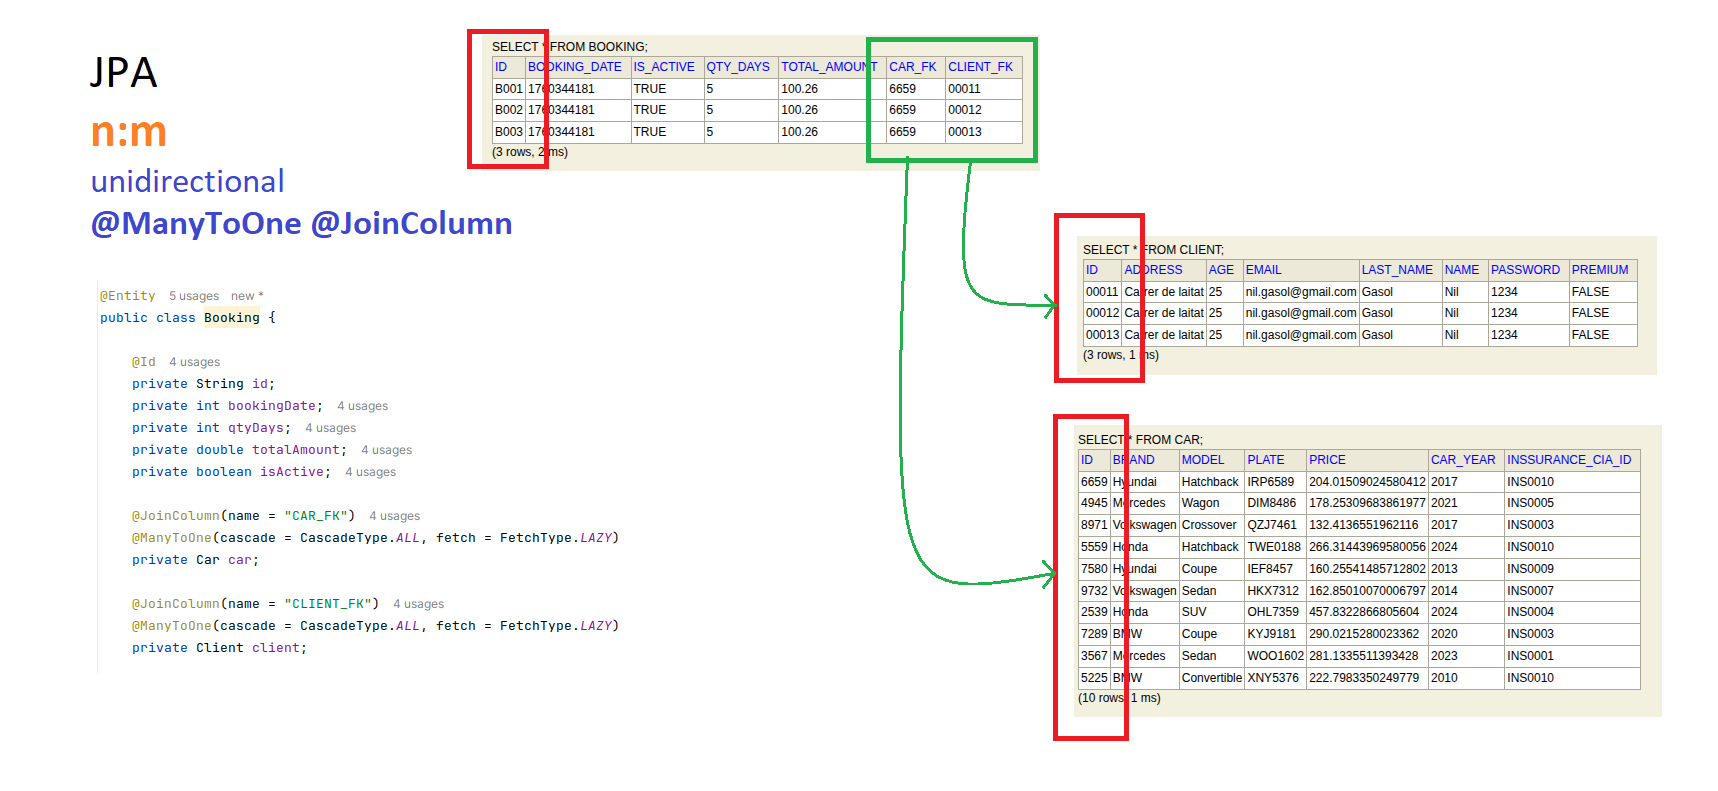Select the B002 cell in BOOKING results
The width and height of the screenshot is (1718, 791).
[x=508, y=110]
